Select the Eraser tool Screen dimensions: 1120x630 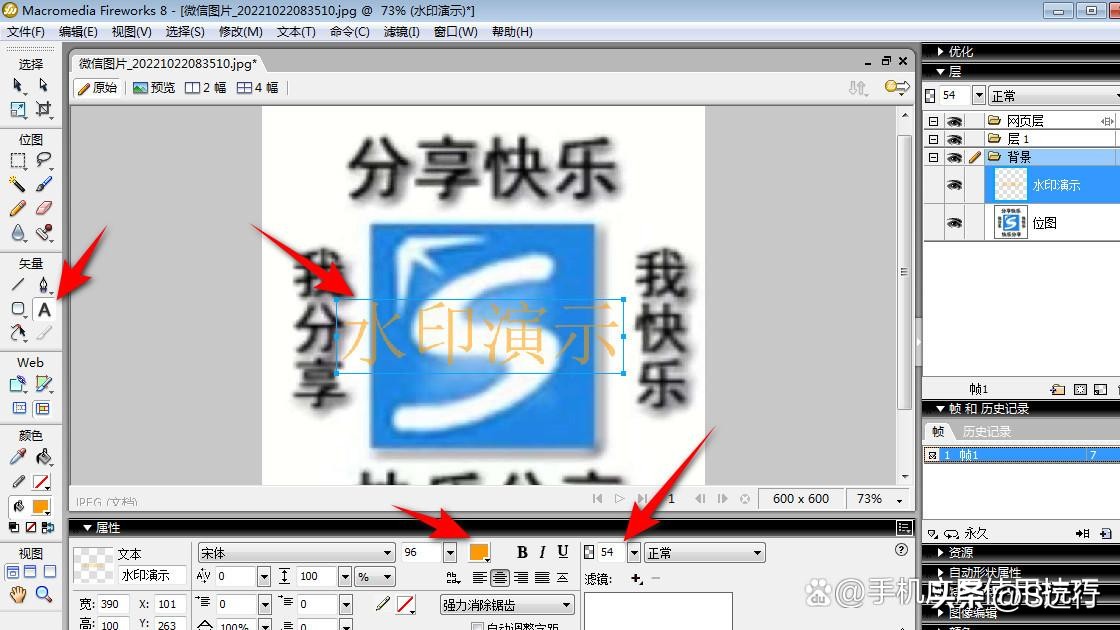tap(42, 208)
